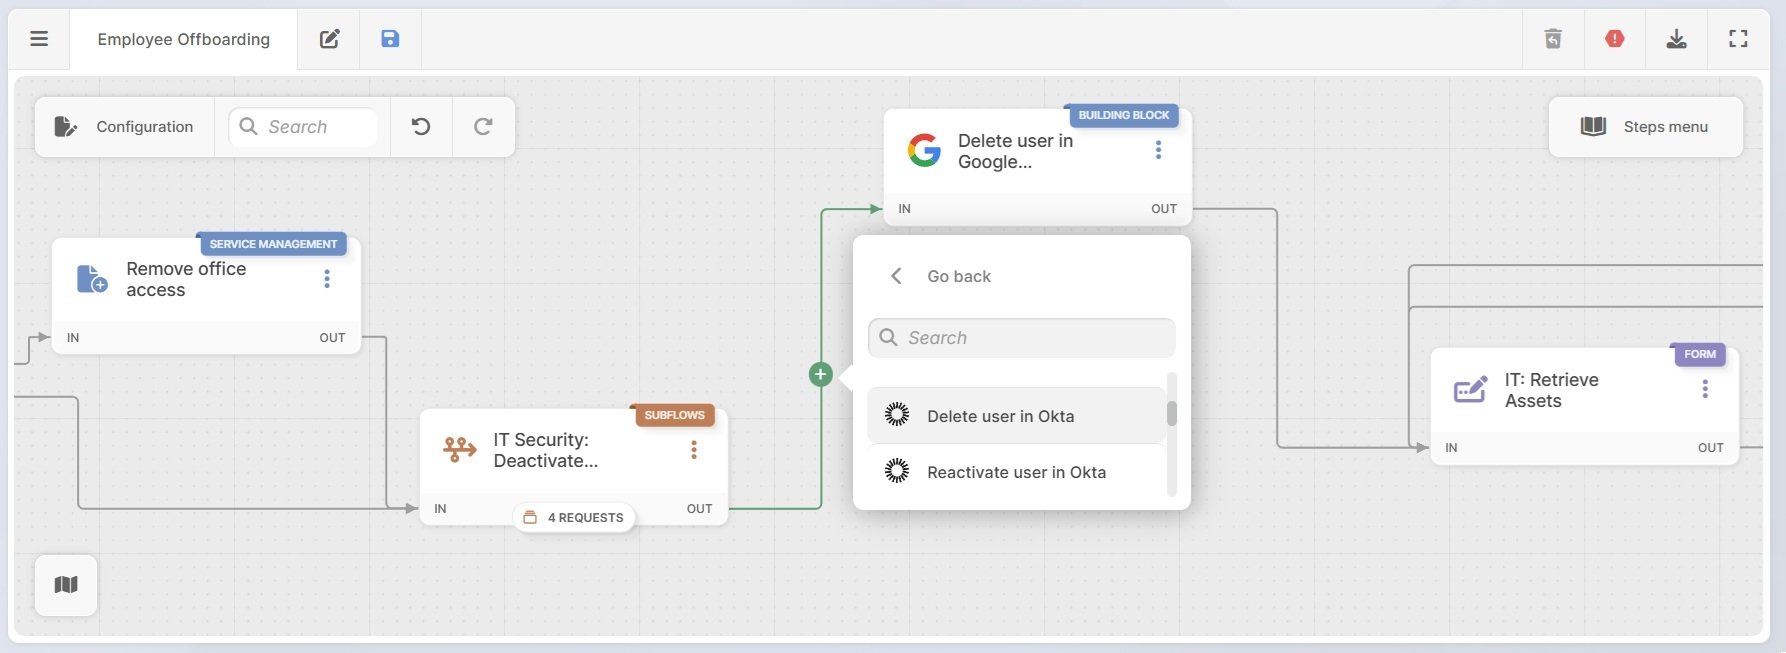Click the OUT port of IT Security: Deactivate

click(699, 509)
